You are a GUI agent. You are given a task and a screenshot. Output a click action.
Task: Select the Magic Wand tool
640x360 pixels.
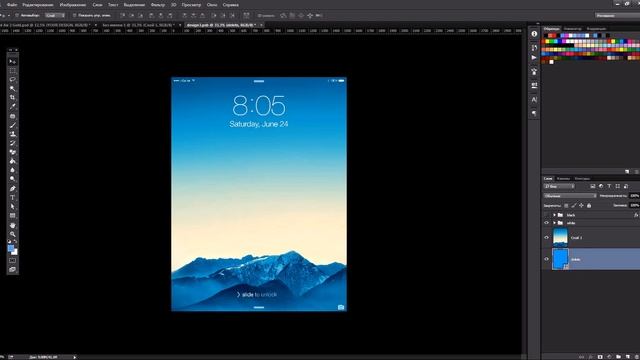tap(13, 89)
